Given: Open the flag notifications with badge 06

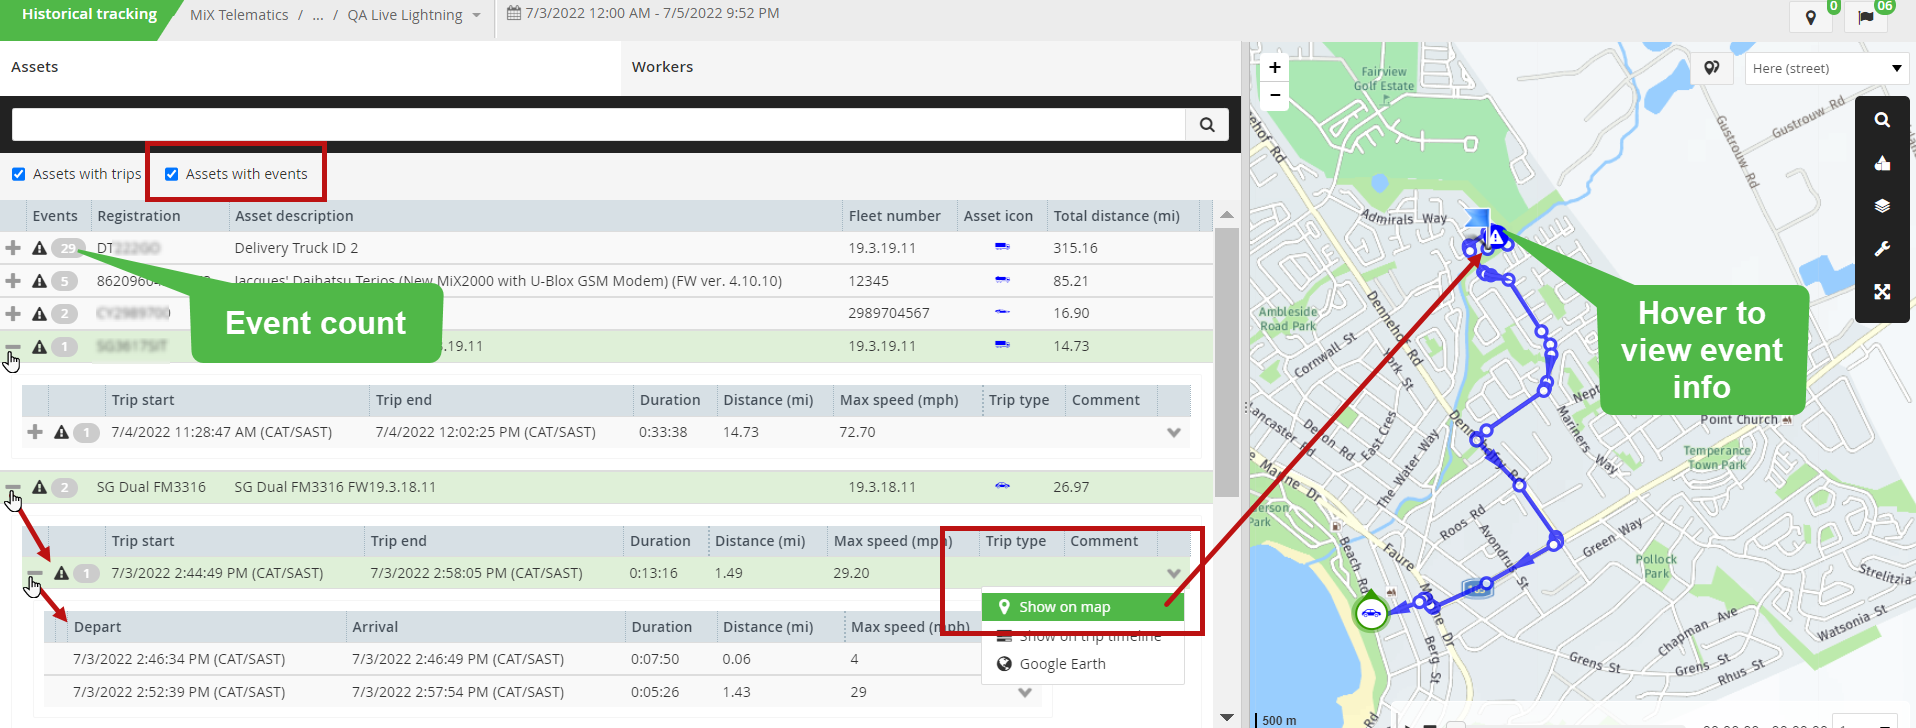Looking at the screenshot, I should coord(1866,17).
